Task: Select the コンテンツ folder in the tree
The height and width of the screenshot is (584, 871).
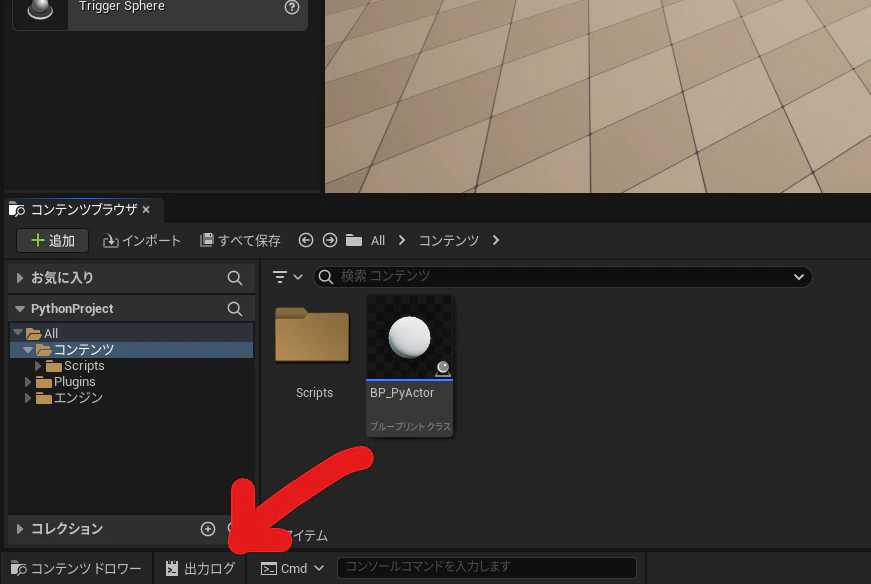Action: click(x=83, y=350)
